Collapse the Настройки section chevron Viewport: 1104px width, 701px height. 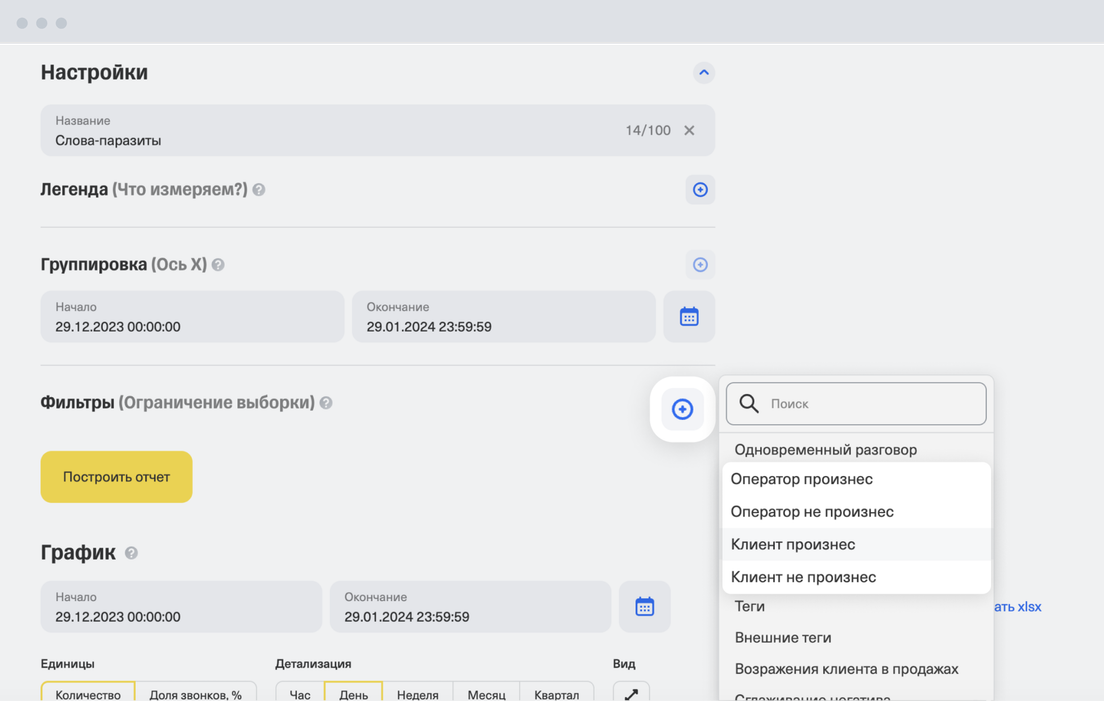[x=703, y=72]
